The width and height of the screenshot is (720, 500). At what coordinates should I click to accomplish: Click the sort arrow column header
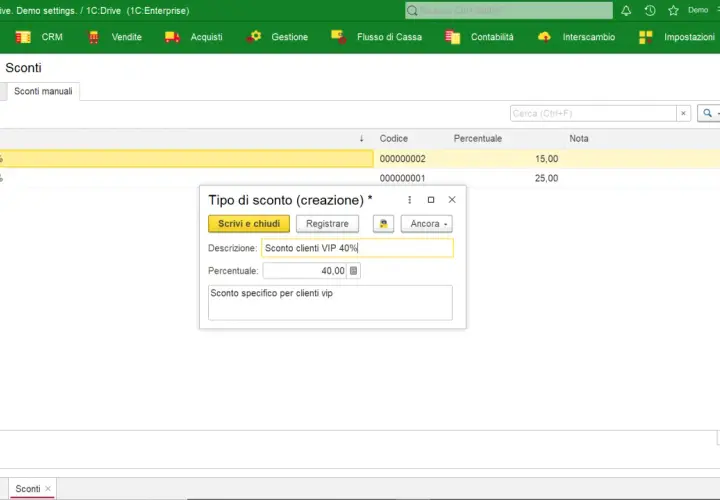pos(361,139)
